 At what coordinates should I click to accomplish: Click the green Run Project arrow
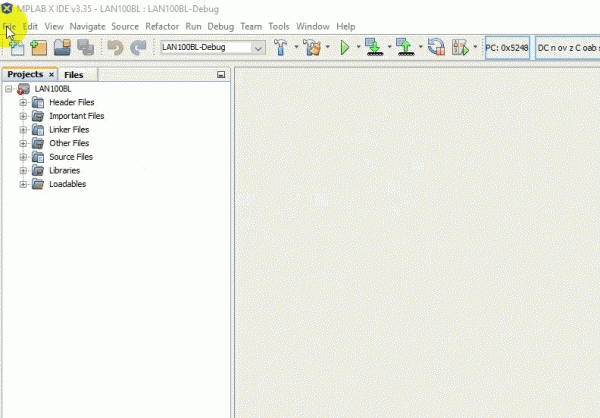[x=345, y=48]
